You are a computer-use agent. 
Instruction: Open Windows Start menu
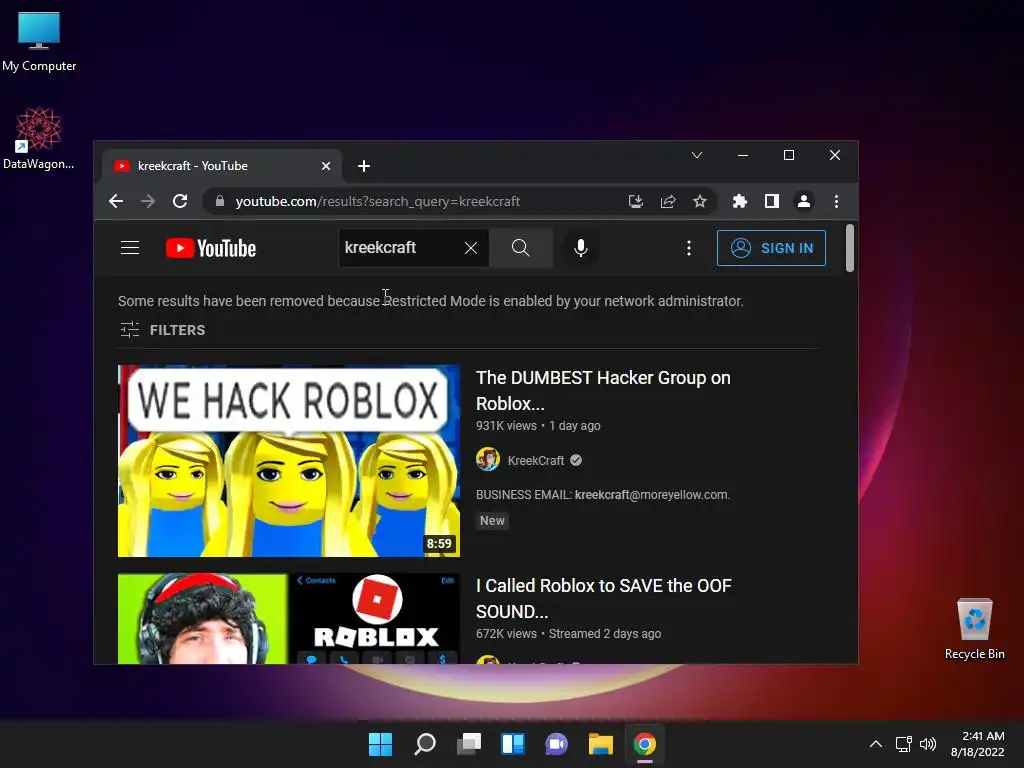[x=380, y=744]
